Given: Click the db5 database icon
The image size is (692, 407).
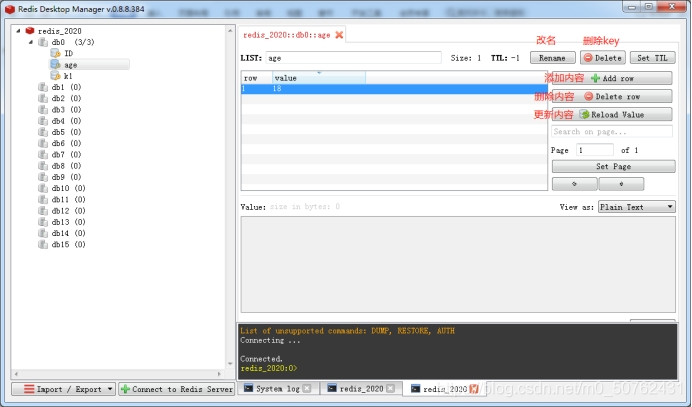Looking at the screenshot, I should point(43,132).
